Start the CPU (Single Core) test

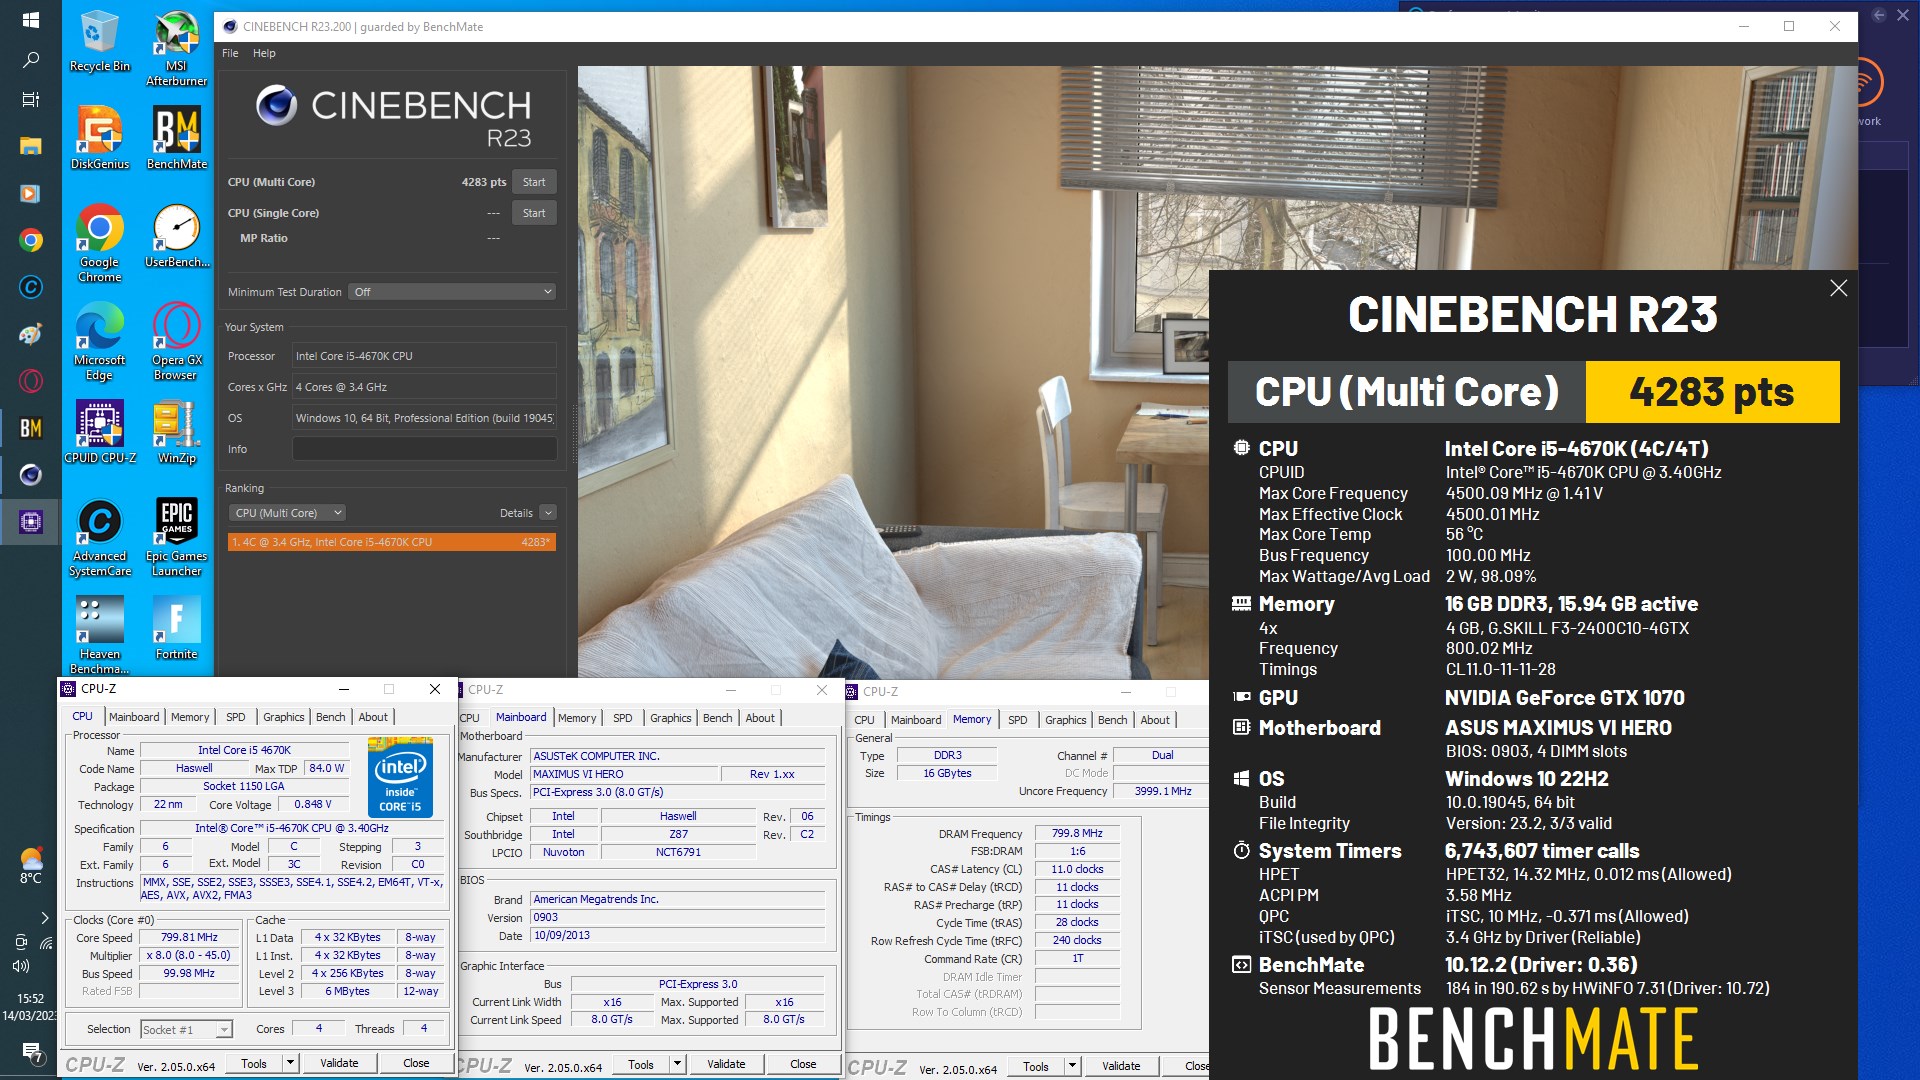pos(534,213)
